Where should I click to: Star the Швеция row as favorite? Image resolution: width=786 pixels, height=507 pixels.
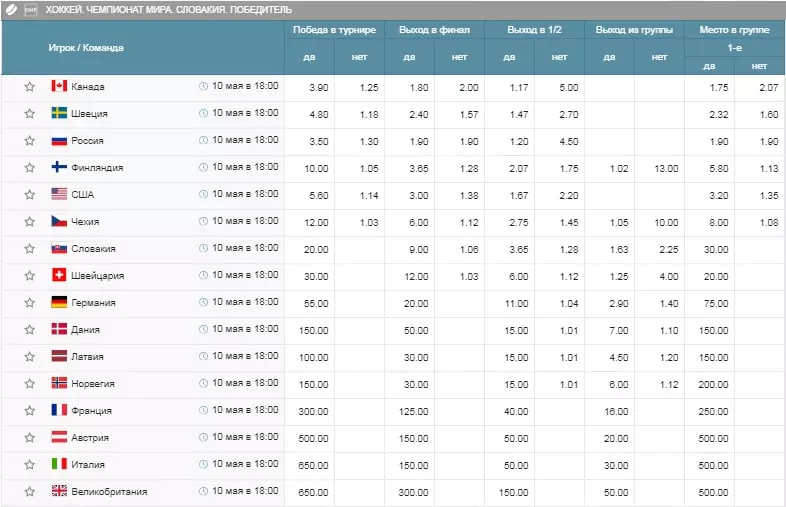[x=30, y=114]
